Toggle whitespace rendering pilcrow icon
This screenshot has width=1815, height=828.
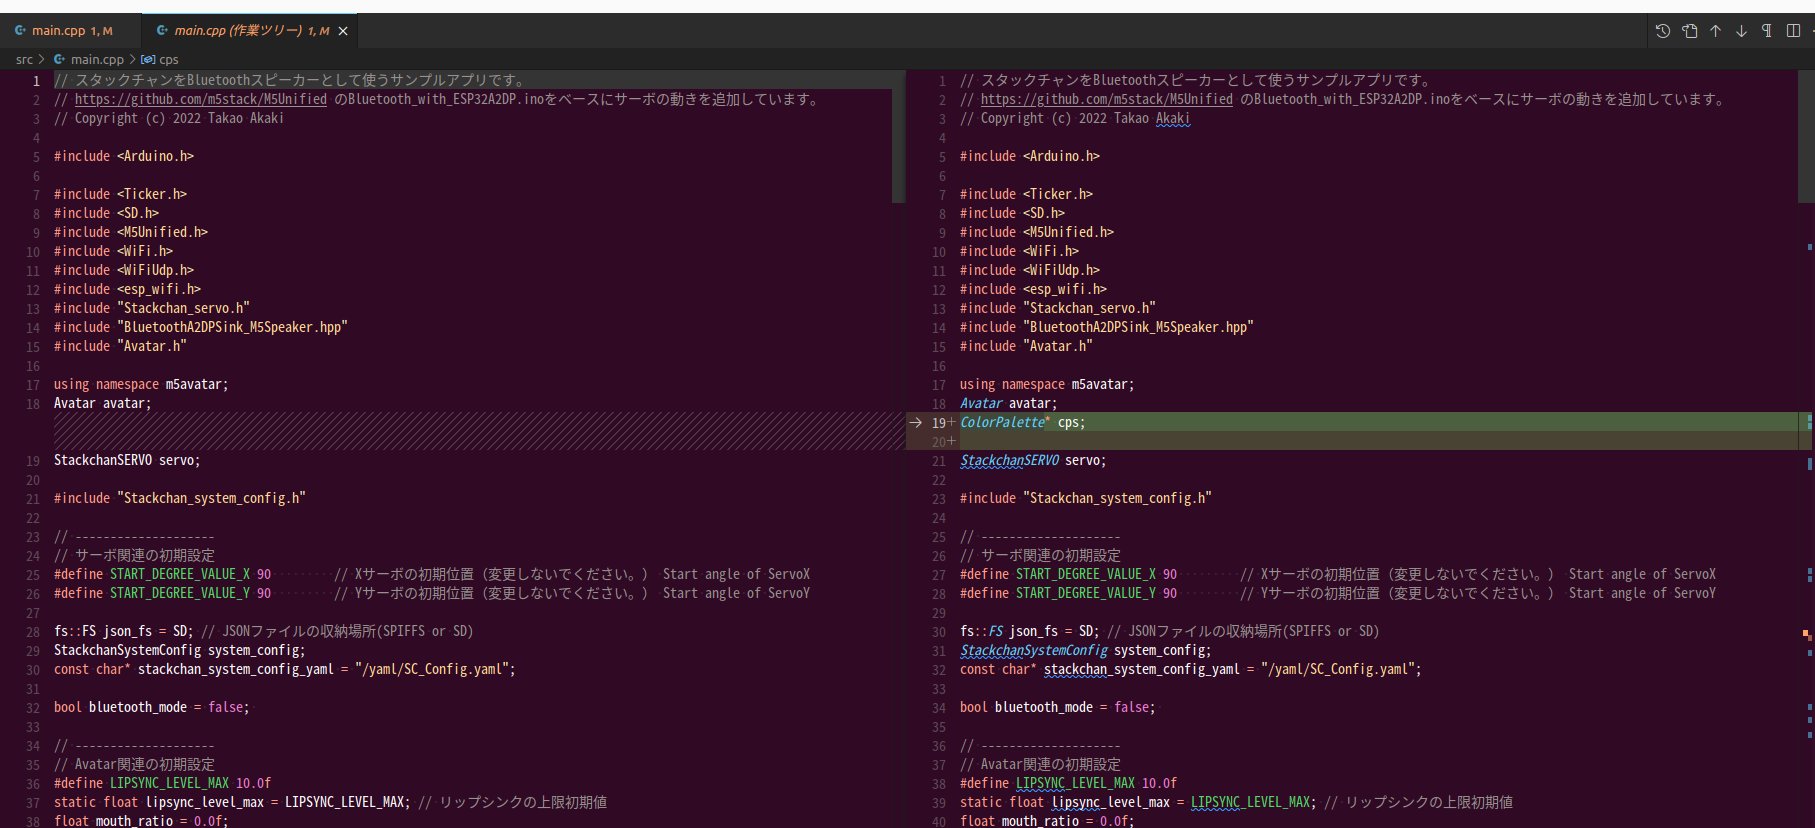1767,31
